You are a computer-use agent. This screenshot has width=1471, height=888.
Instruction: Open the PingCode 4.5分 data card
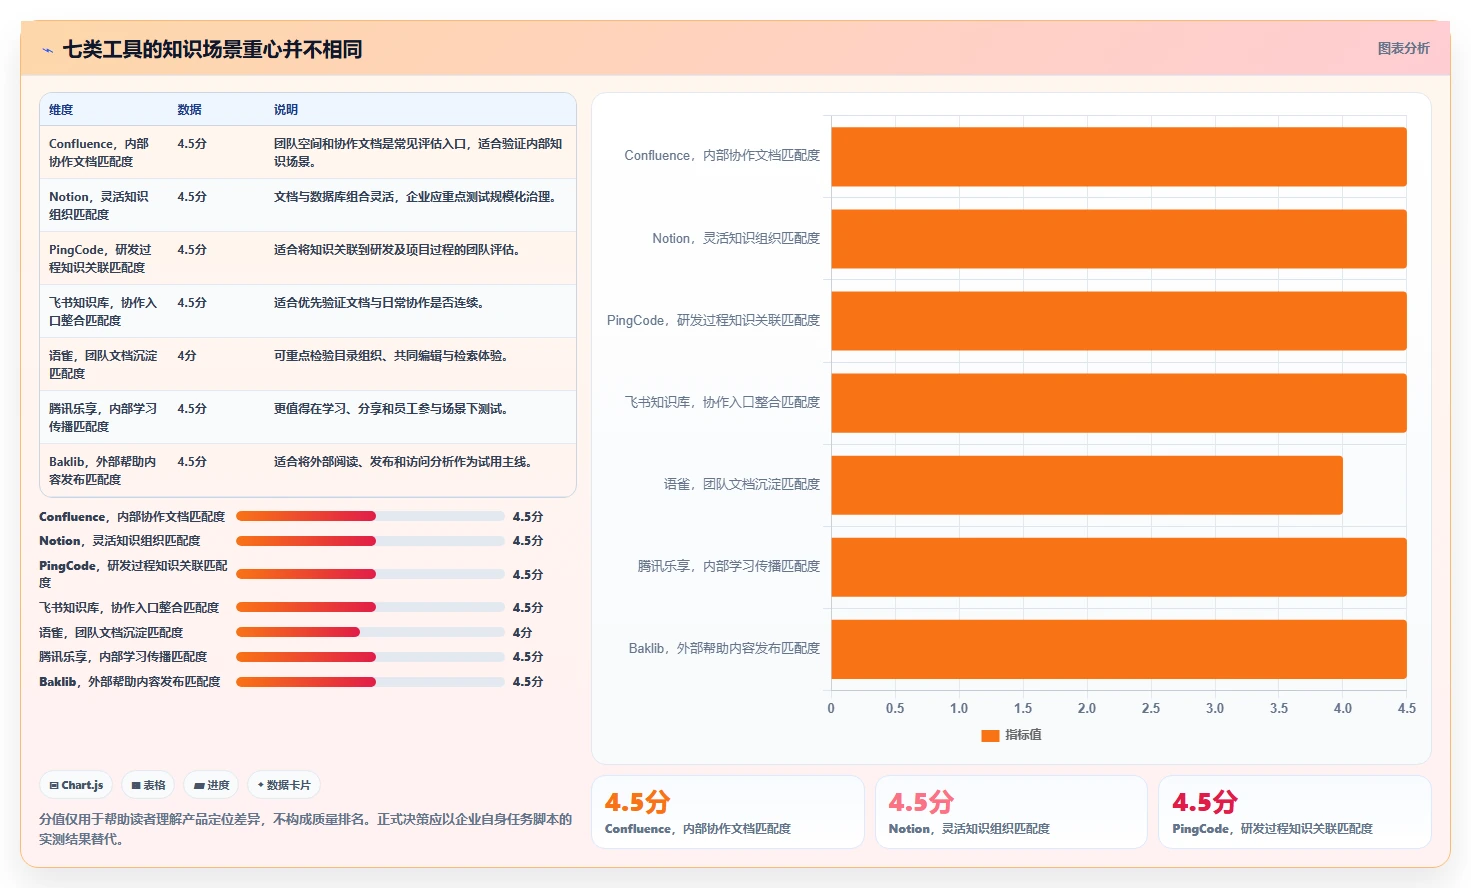pos(1295,812)
